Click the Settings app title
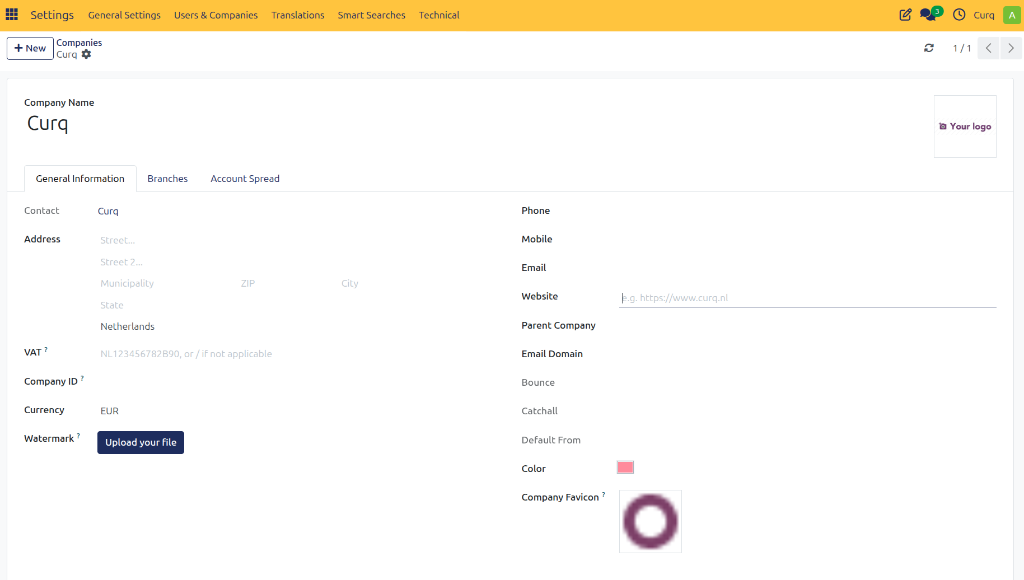 (52, 15)
